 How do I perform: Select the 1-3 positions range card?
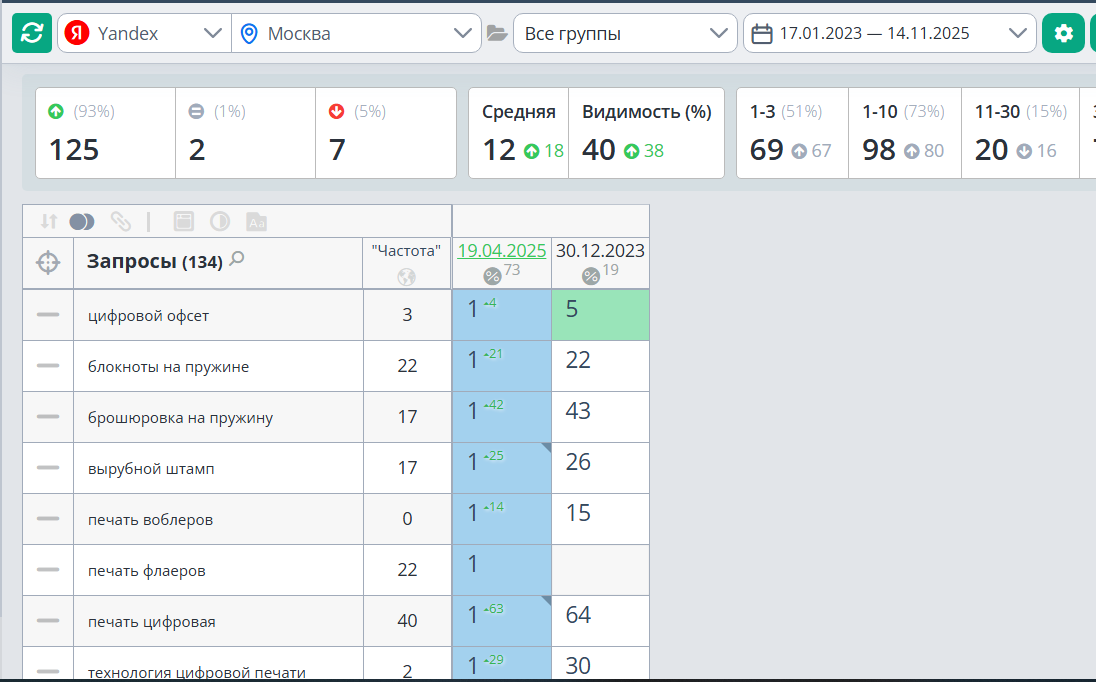pos(793,133)
